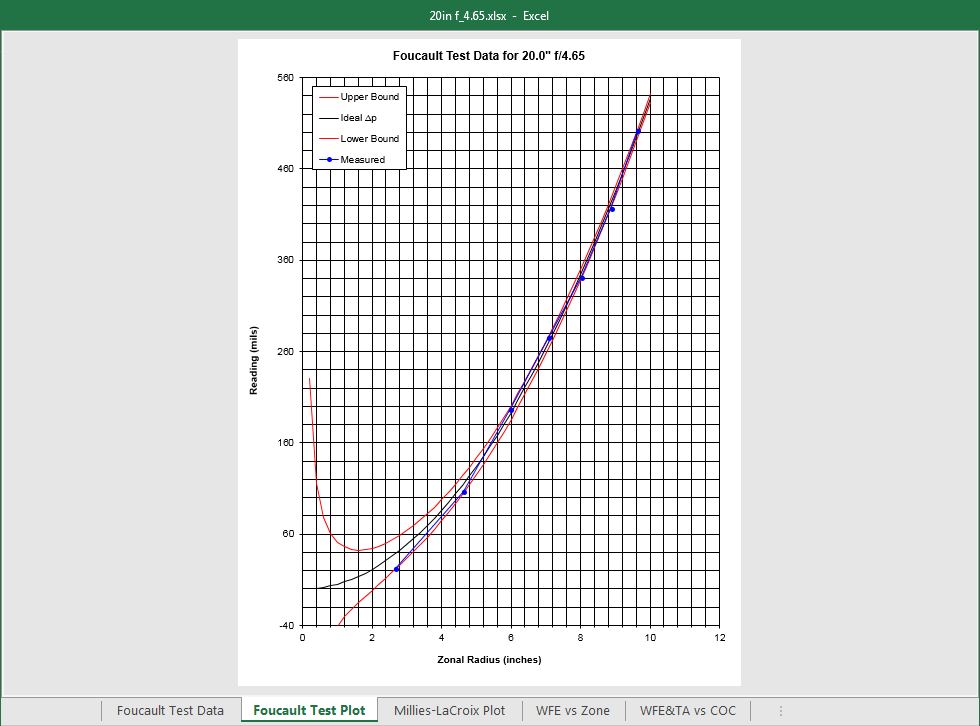Click the blue Measured marker in legend
Viewport: 980px width, 726px height.
(x=328, y=160)
